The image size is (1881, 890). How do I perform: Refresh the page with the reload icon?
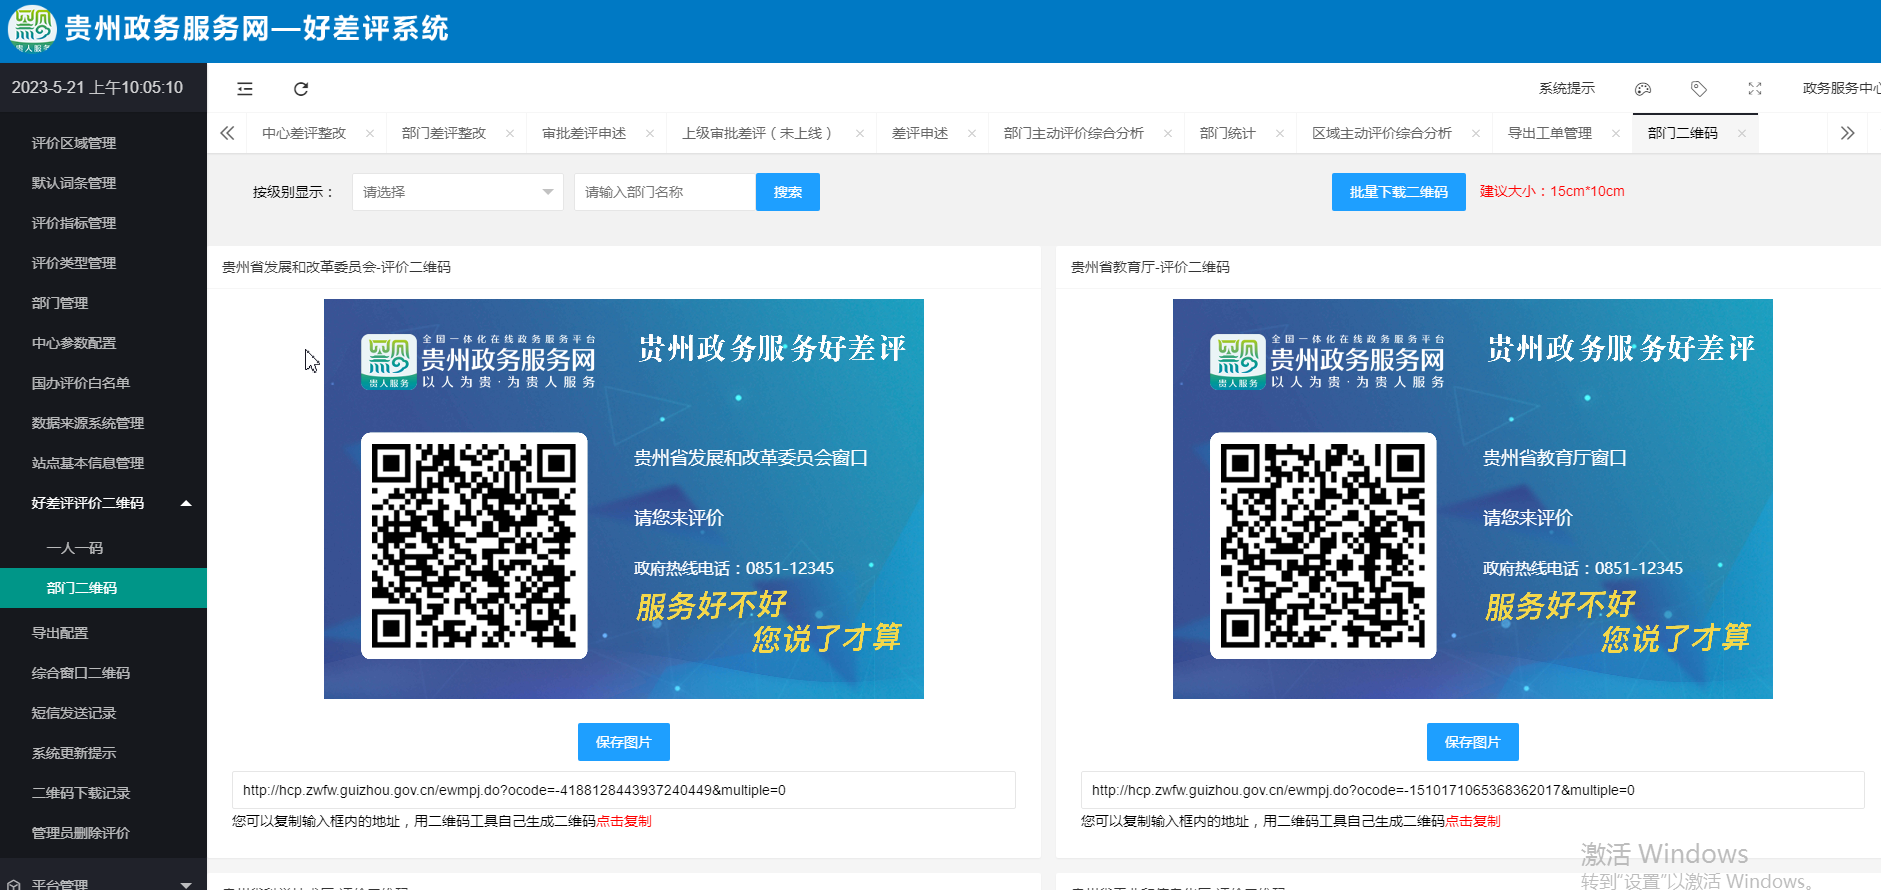coord(301,89)
